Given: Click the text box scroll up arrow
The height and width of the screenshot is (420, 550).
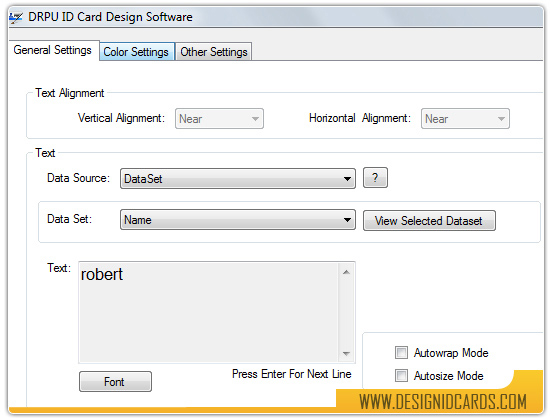Looking at the screenshot, I should click(x=346, y=272).
